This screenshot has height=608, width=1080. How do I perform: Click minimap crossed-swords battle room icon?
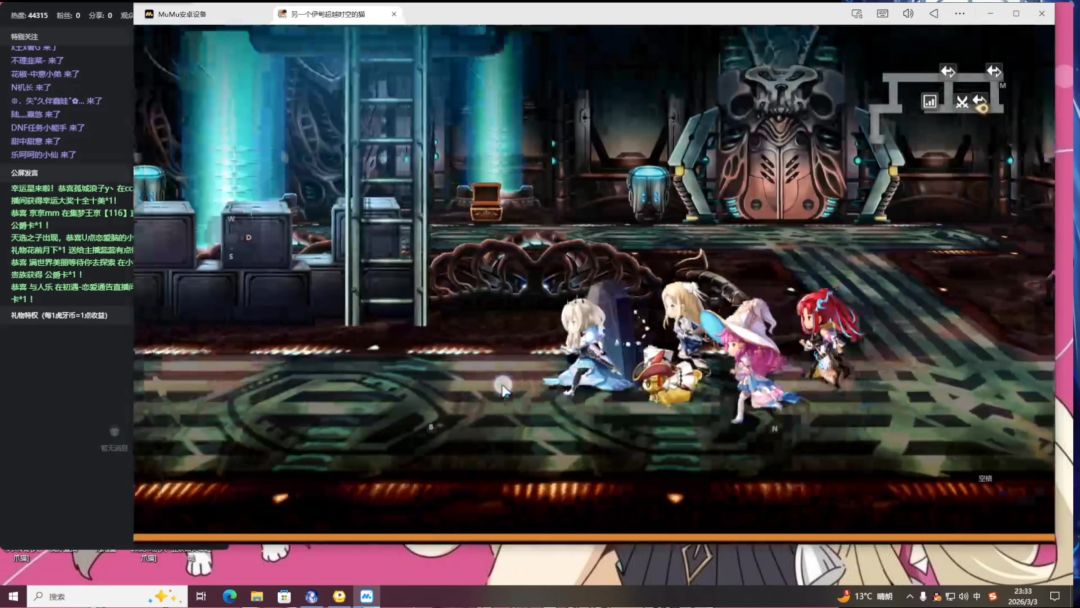coord(962,103)
